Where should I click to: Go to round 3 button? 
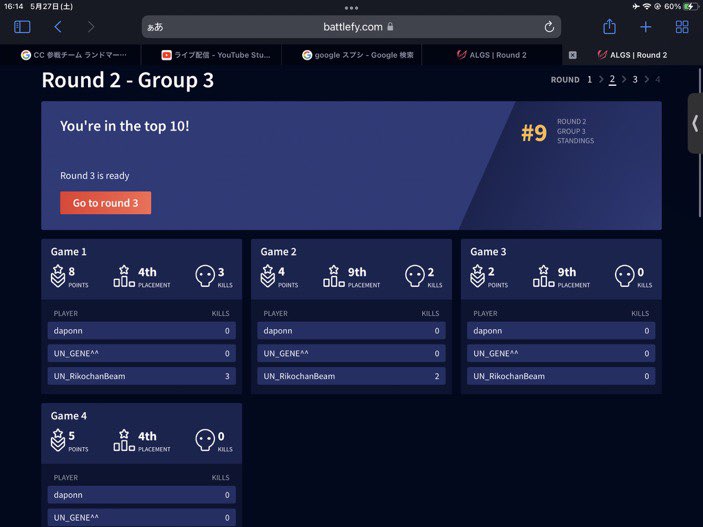click(105, 203)
